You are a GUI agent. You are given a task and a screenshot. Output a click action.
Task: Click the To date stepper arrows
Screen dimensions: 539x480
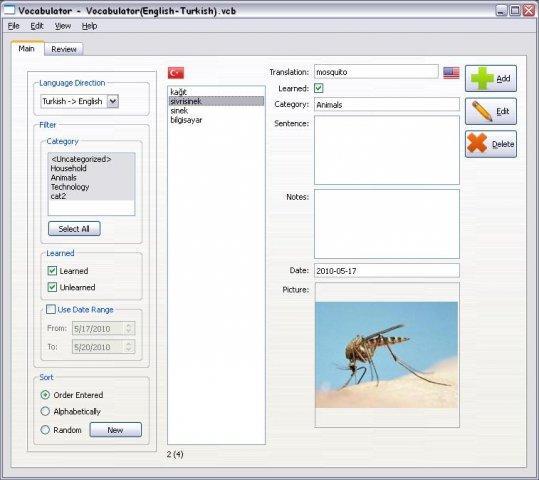click(129, 347)
